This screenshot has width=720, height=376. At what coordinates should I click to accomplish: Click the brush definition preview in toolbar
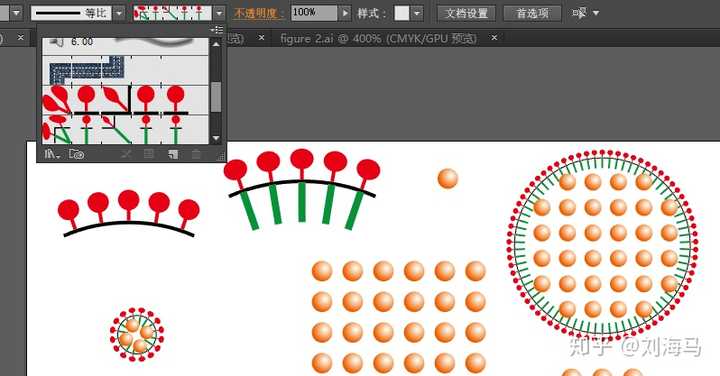[x=173, y=13]
